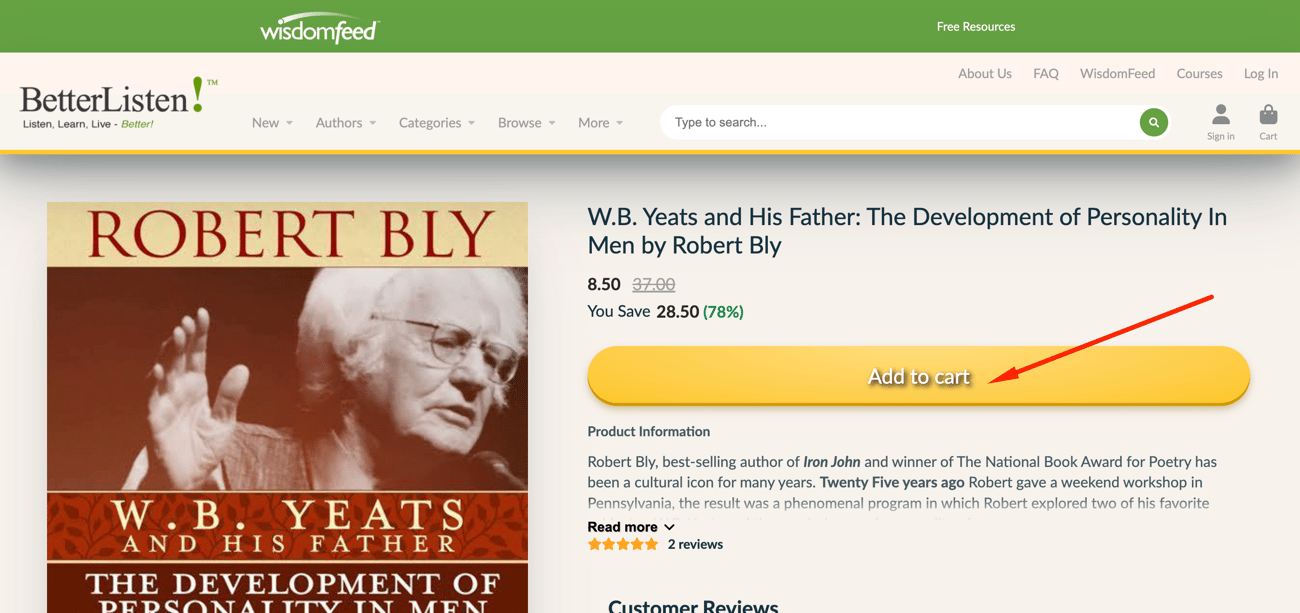Open Free Resources in green bar
1300x613 pixels.
pos(976,27)
